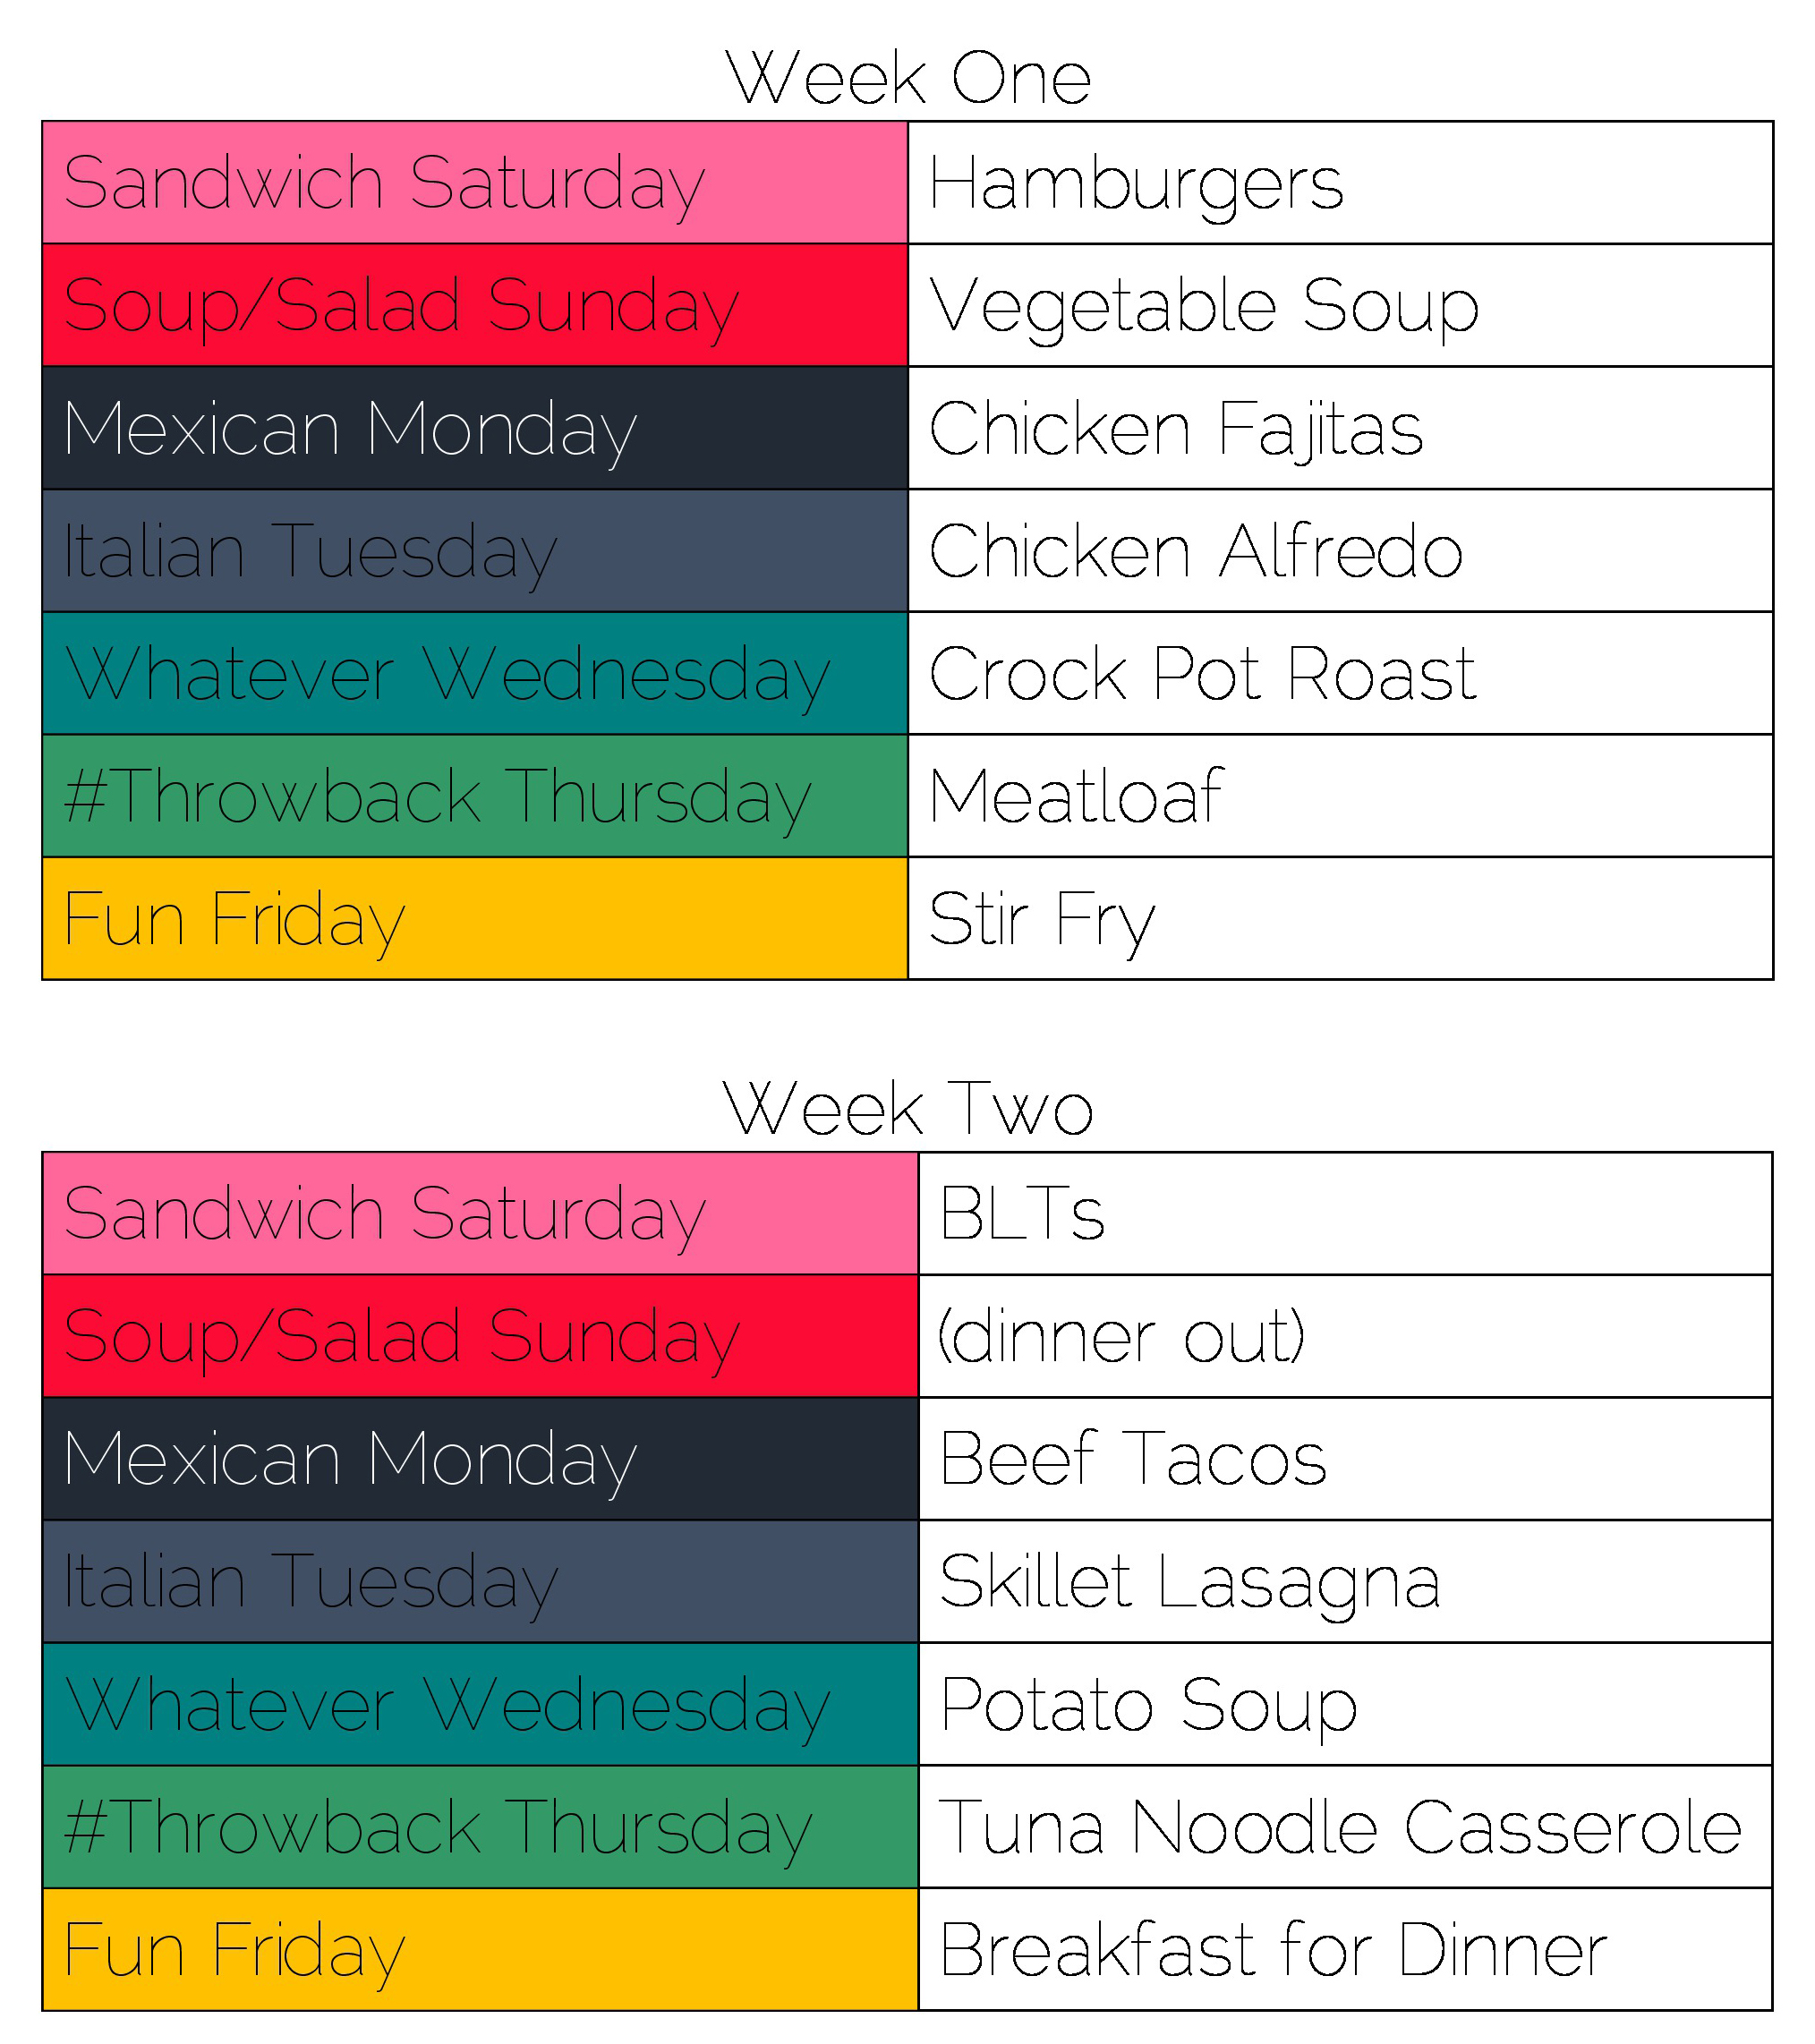Viewport: 1815px width, 2044px height.
Task: Select Week Two's green #Throwback Thursday cell
Action: tap(480, 1828)
